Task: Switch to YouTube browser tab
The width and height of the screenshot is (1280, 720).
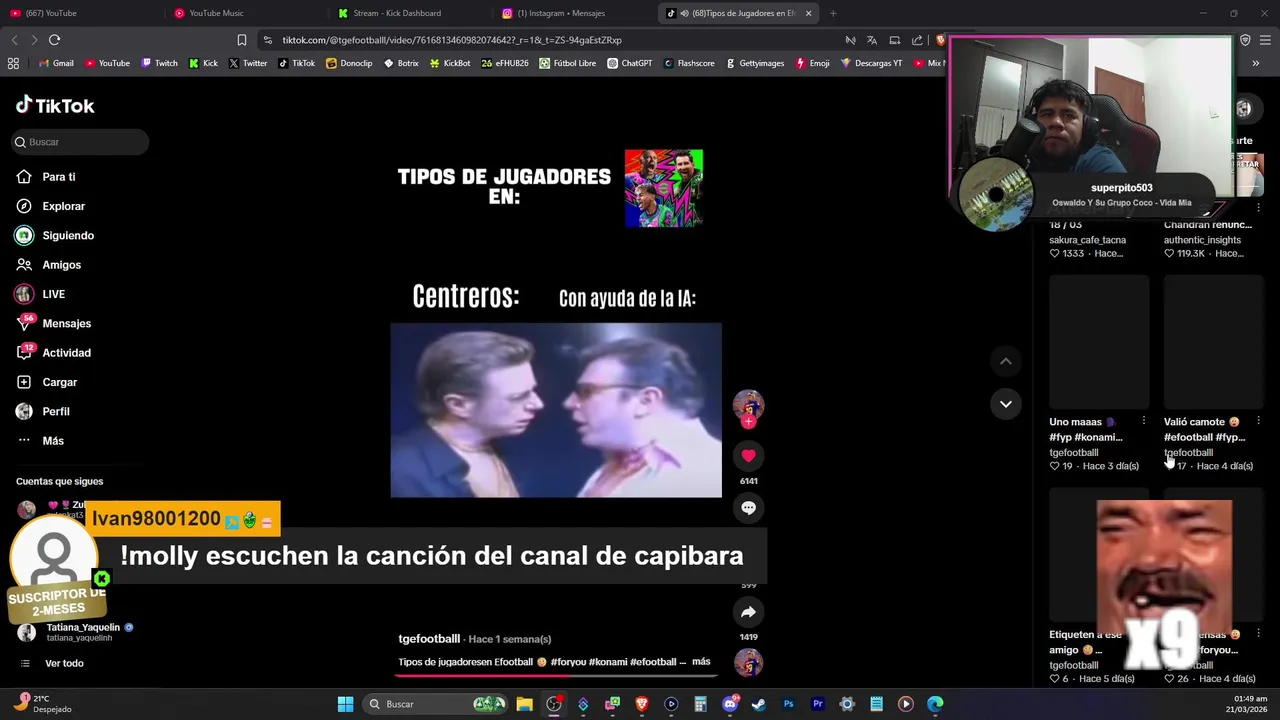Action: pos(80,13)
